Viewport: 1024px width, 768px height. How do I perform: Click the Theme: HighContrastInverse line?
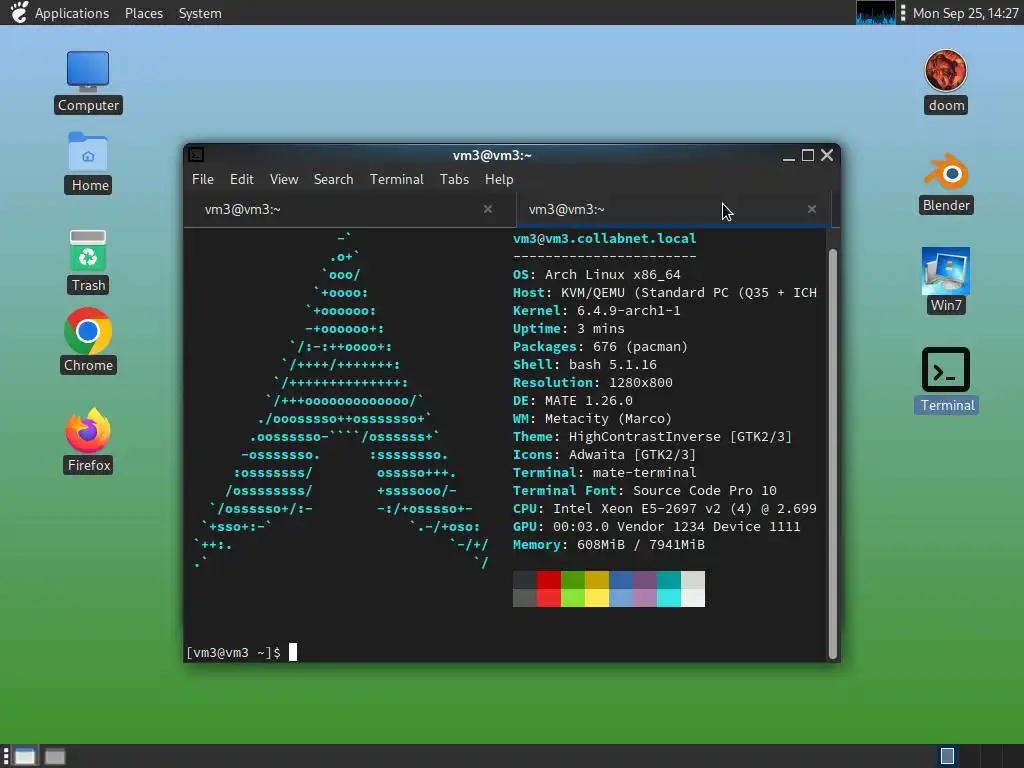pos(652,436)
